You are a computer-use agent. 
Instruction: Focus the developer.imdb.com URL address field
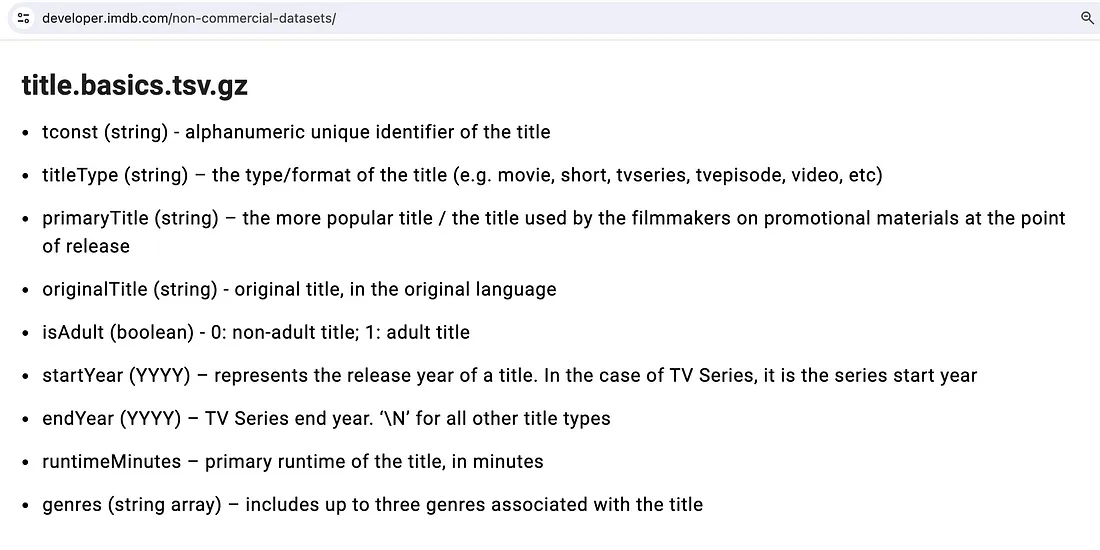547,18
